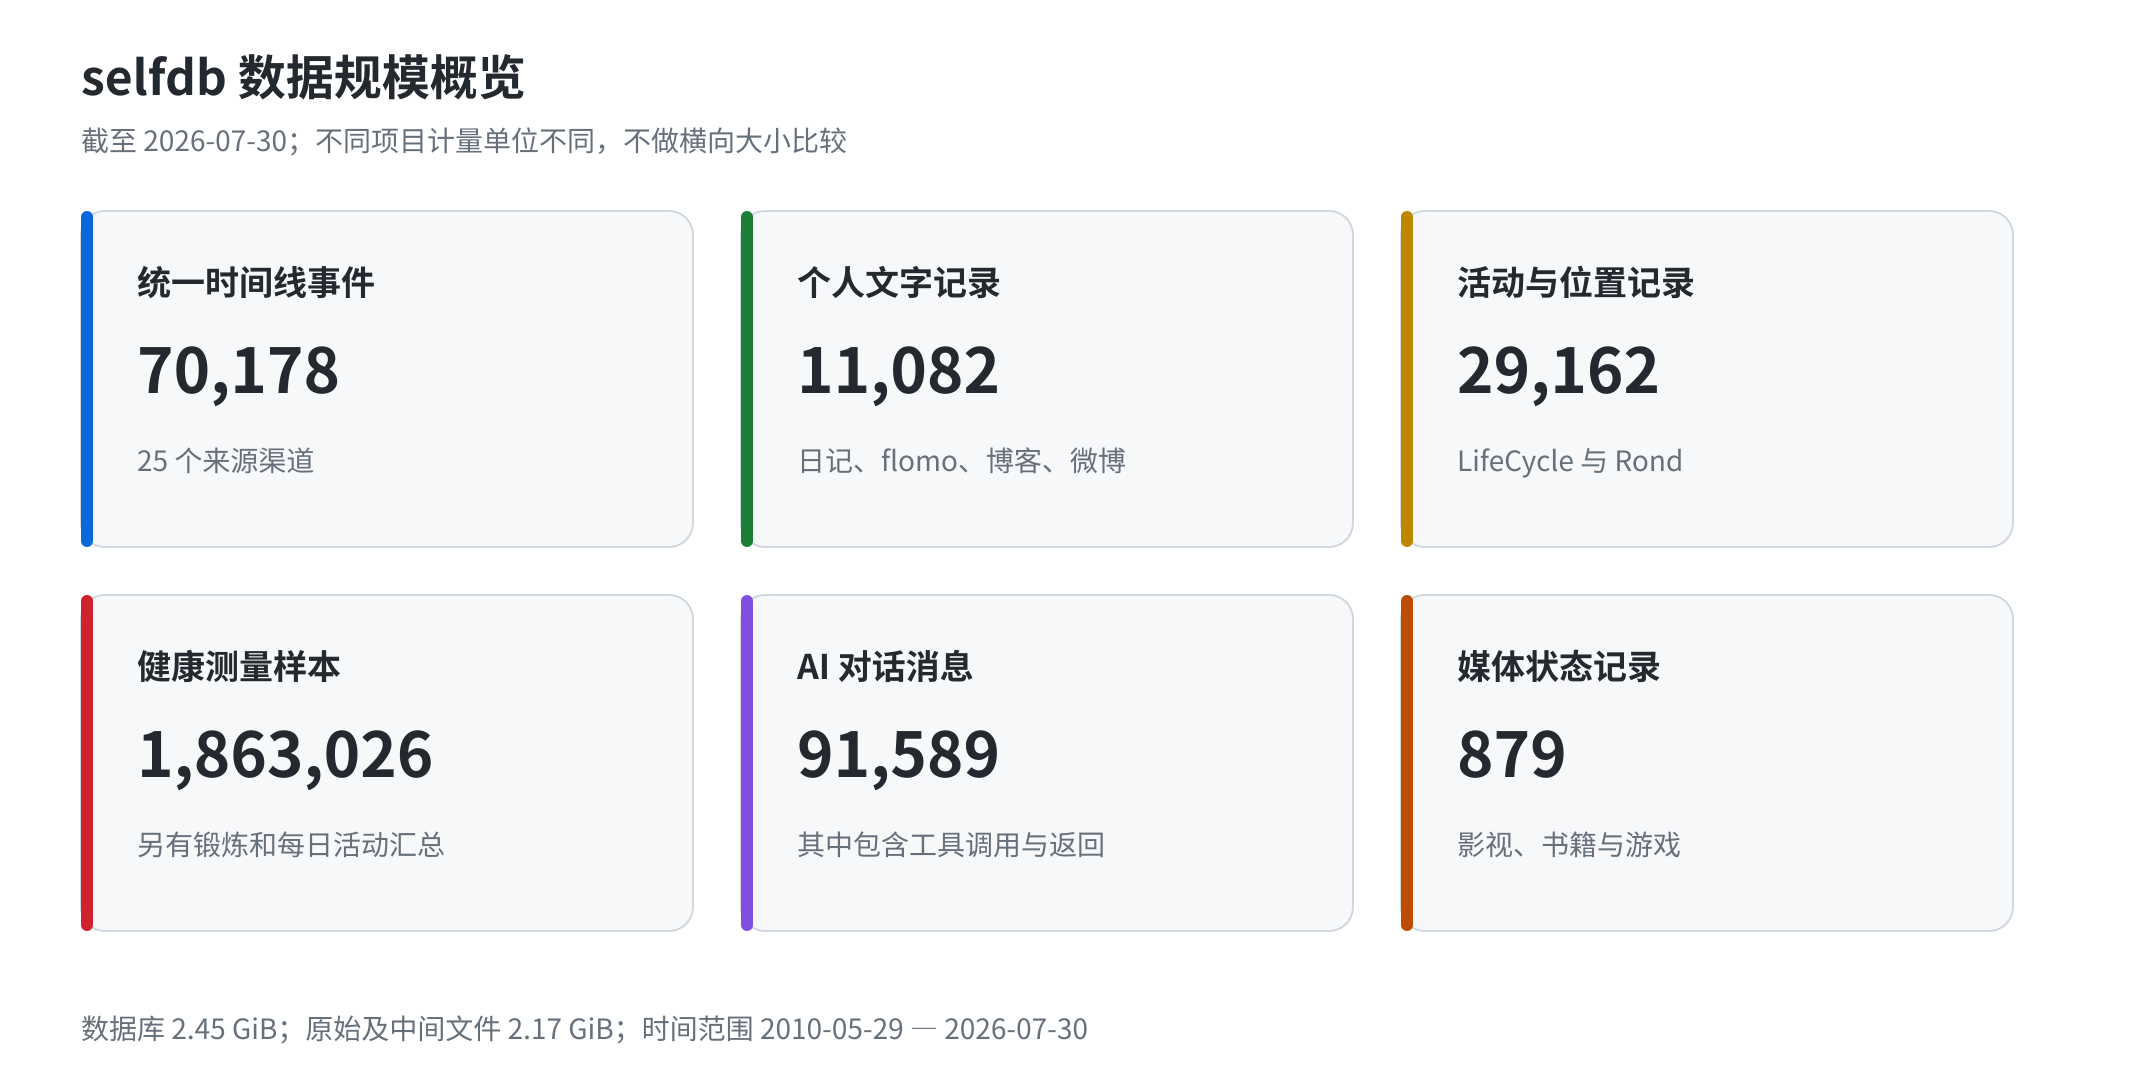This screenshot has width=2133, height=1072.
Task: Open the 个人文字记录 card
Action: pyautogui.click(x=1047, y=379)
